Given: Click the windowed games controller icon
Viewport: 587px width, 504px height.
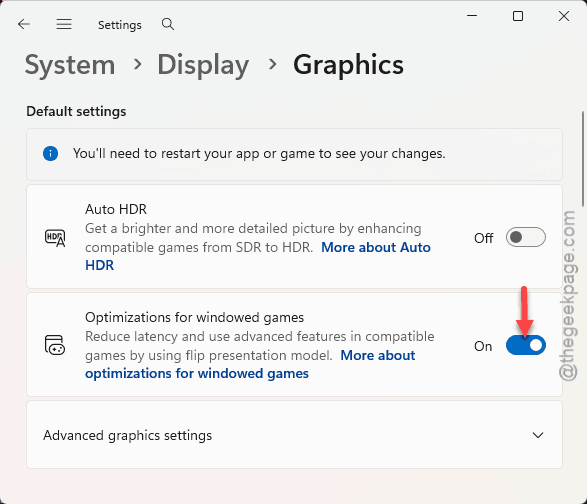Looking at the screenshot, I should 55,345.
